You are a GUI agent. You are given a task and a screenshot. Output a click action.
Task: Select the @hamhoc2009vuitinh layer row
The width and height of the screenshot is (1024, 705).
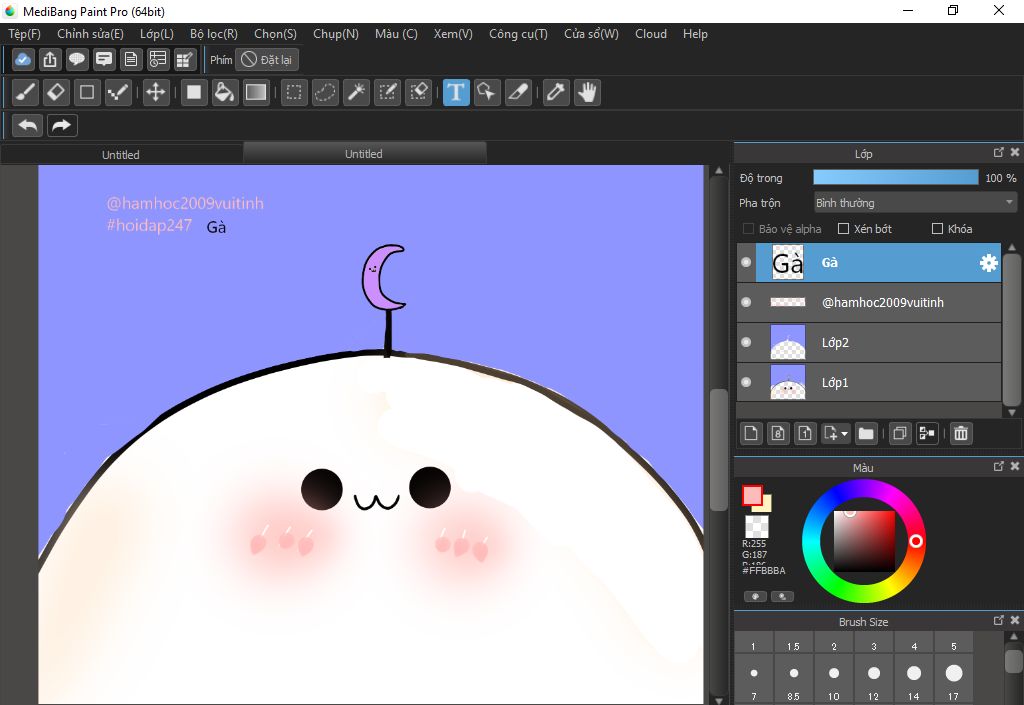pos(869,302)
